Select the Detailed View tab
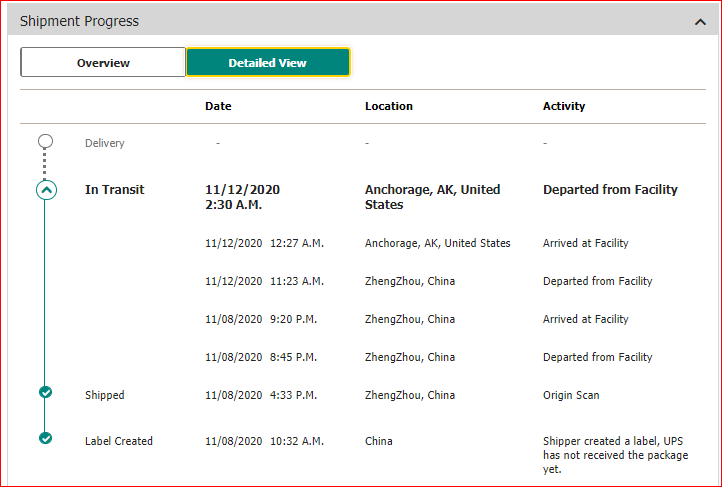 point(267,63)
